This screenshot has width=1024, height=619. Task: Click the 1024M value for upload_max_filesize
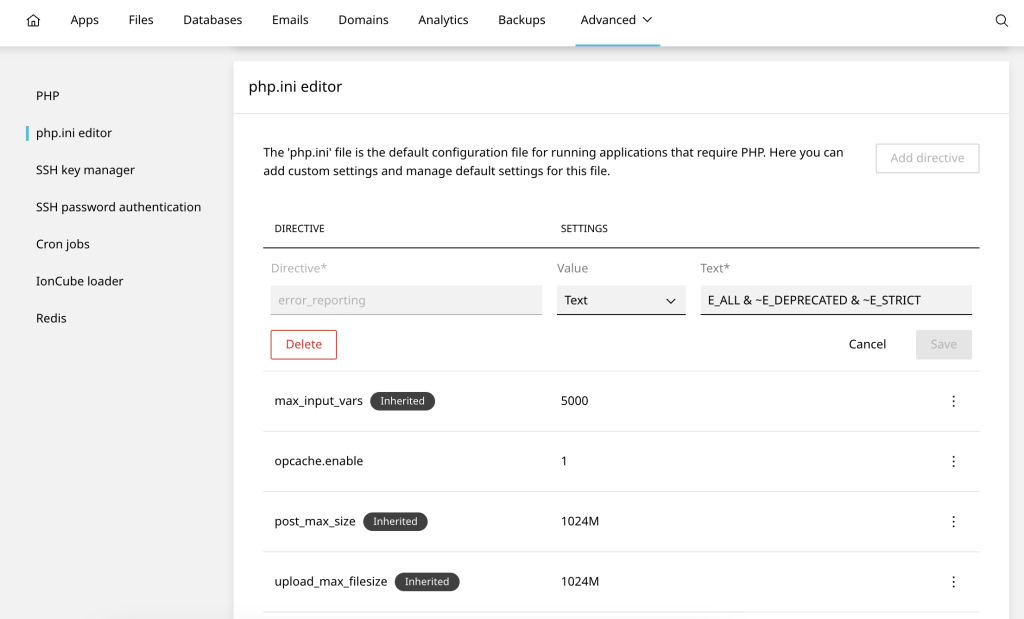pyautogui.click(x=580, y=582)
